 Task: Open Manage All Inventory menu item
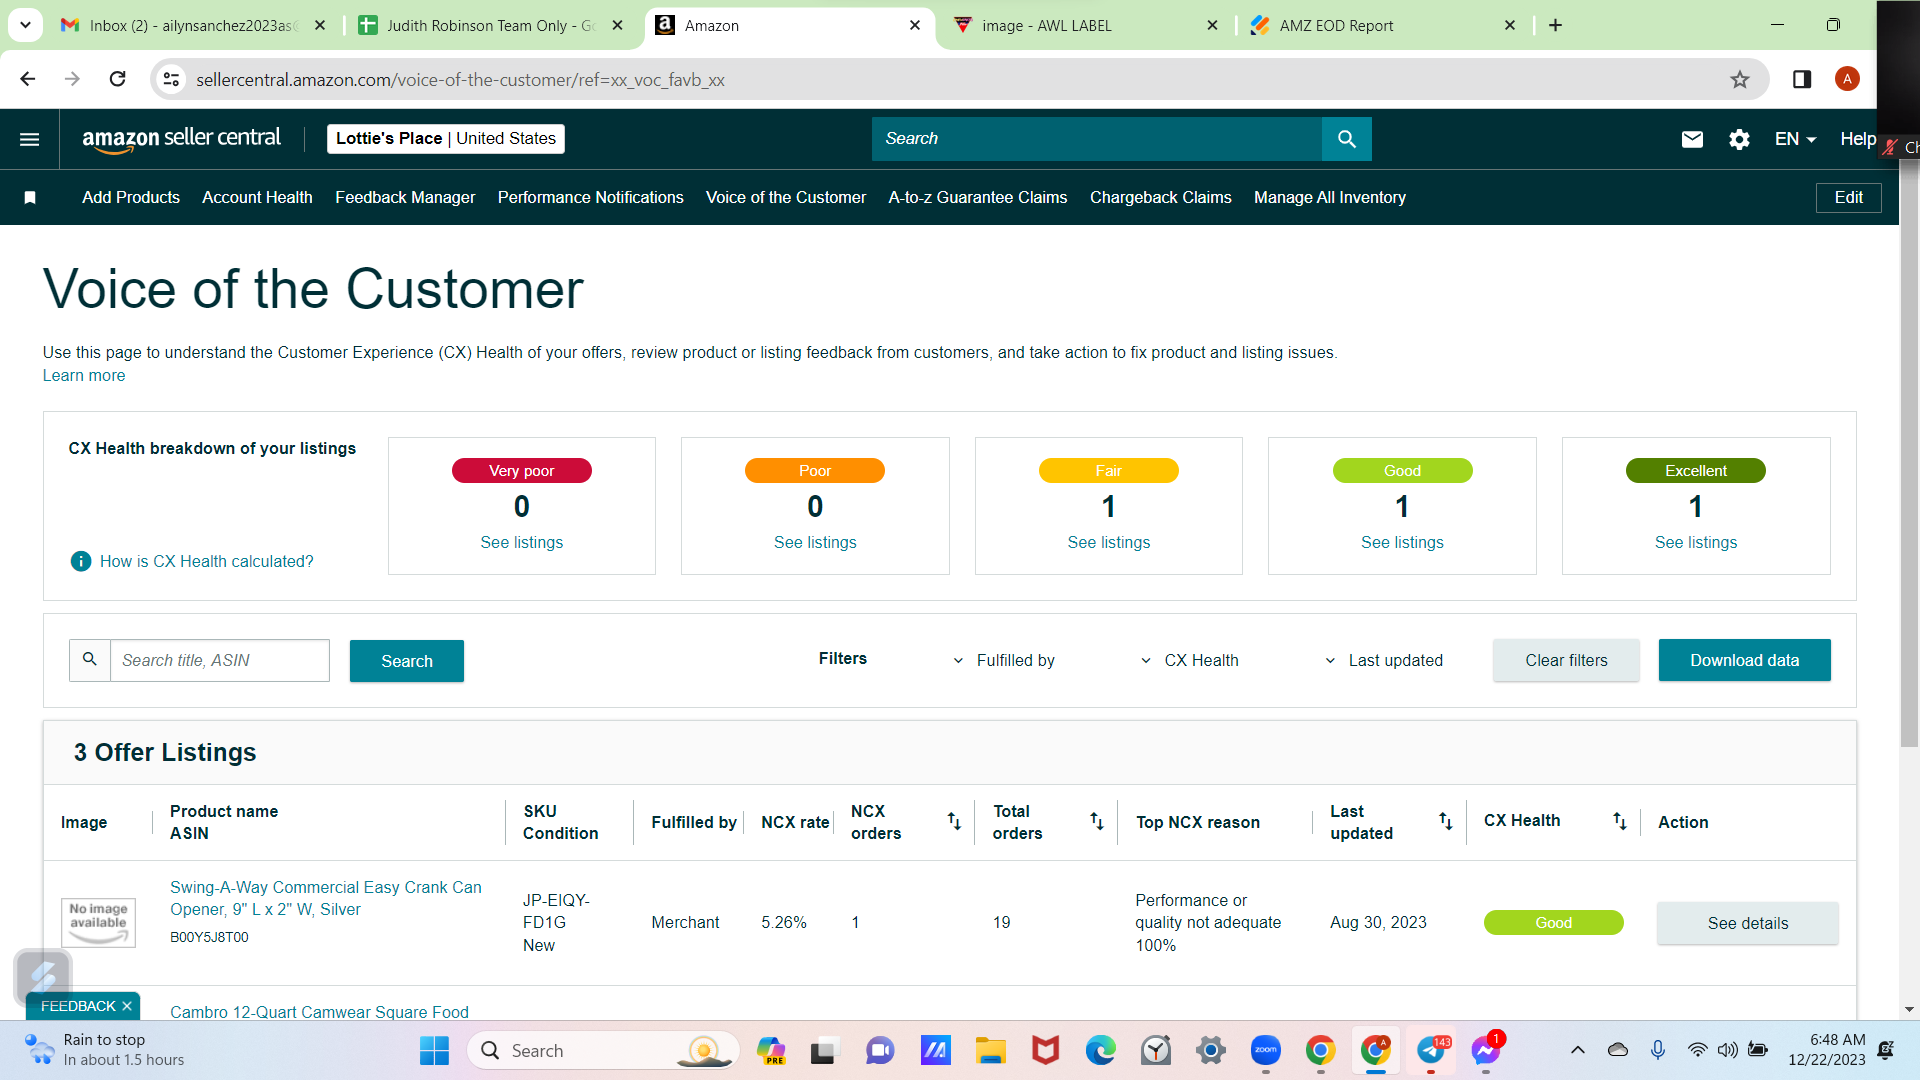point(1330,198)
